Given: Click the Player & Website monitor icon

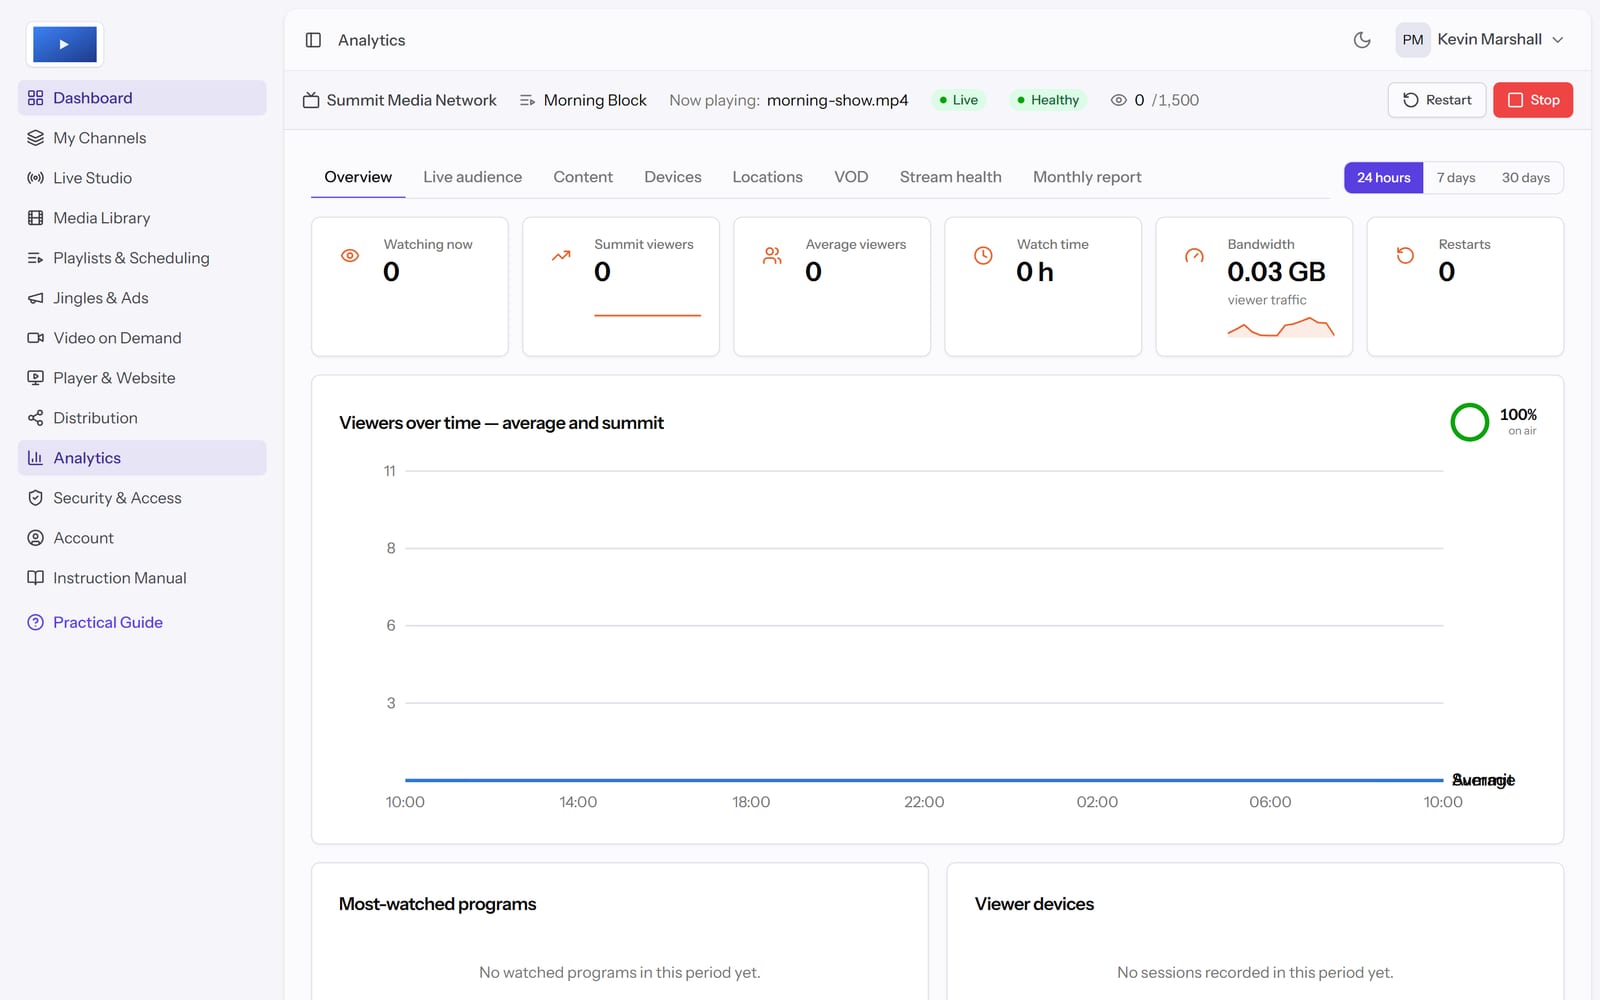Looking at the screenshot, I should [36, 378].
